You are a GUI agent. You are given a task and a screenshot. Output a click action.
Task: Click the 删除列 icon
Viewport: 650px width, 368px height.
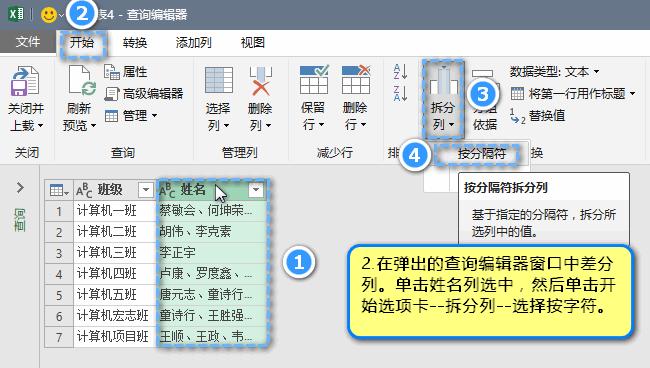[x=260, y=81]
